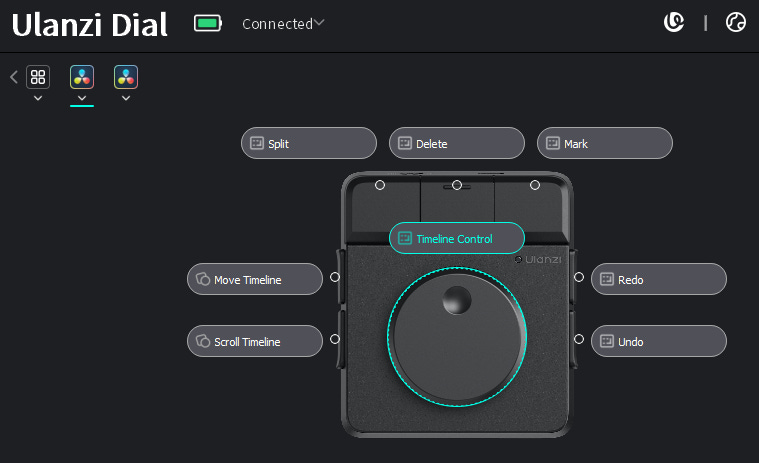Viewport: 759px width, 463px height.
Task: Open the Timeline Control dial assignment
Action: coord(457,238)
